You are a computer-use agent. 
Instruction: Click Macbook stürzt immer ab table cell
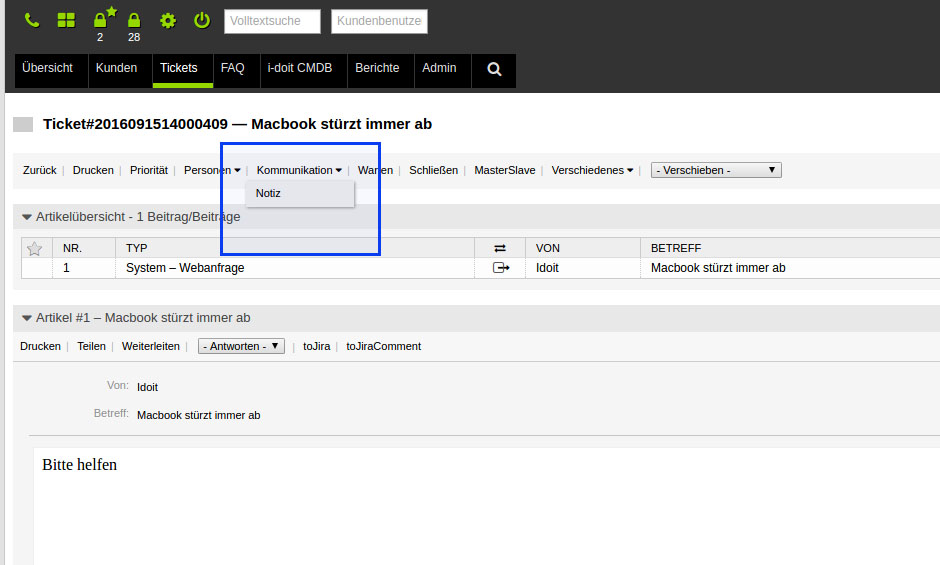point(718,268)
